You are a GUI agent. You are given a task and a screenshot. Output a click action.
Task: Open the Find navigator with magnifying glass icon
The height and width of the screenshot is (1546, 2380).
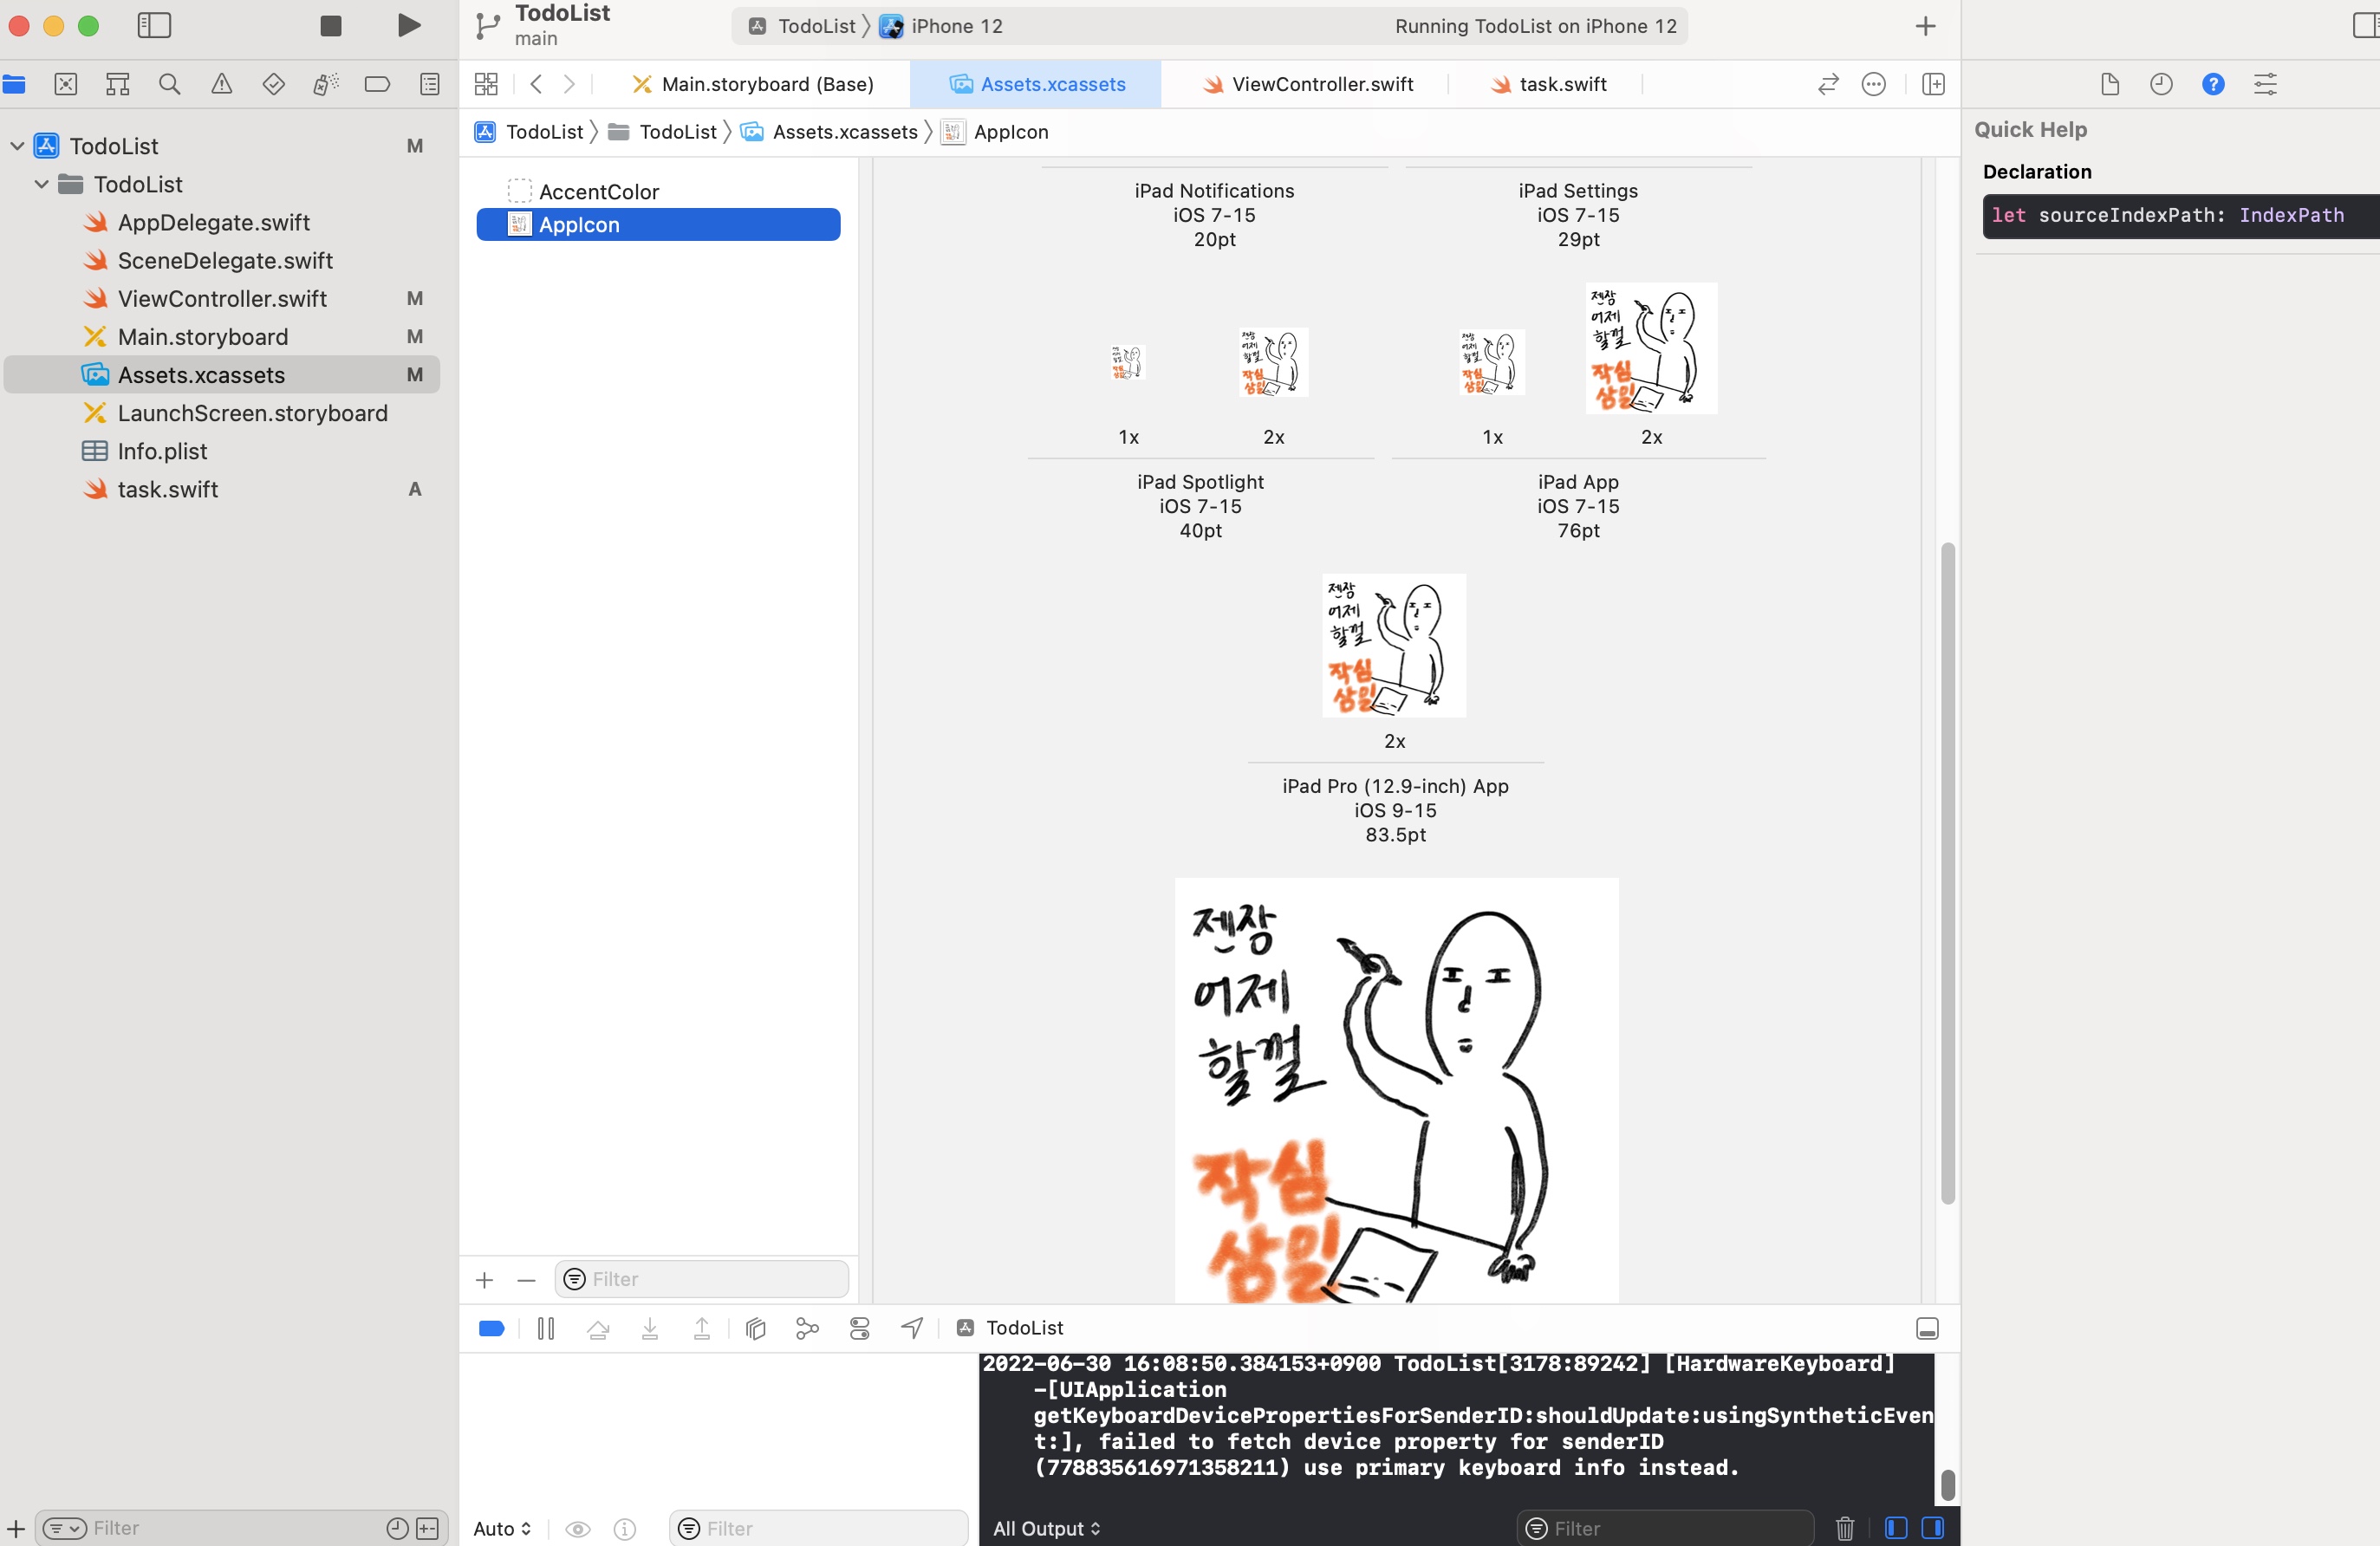pos(170,84)
